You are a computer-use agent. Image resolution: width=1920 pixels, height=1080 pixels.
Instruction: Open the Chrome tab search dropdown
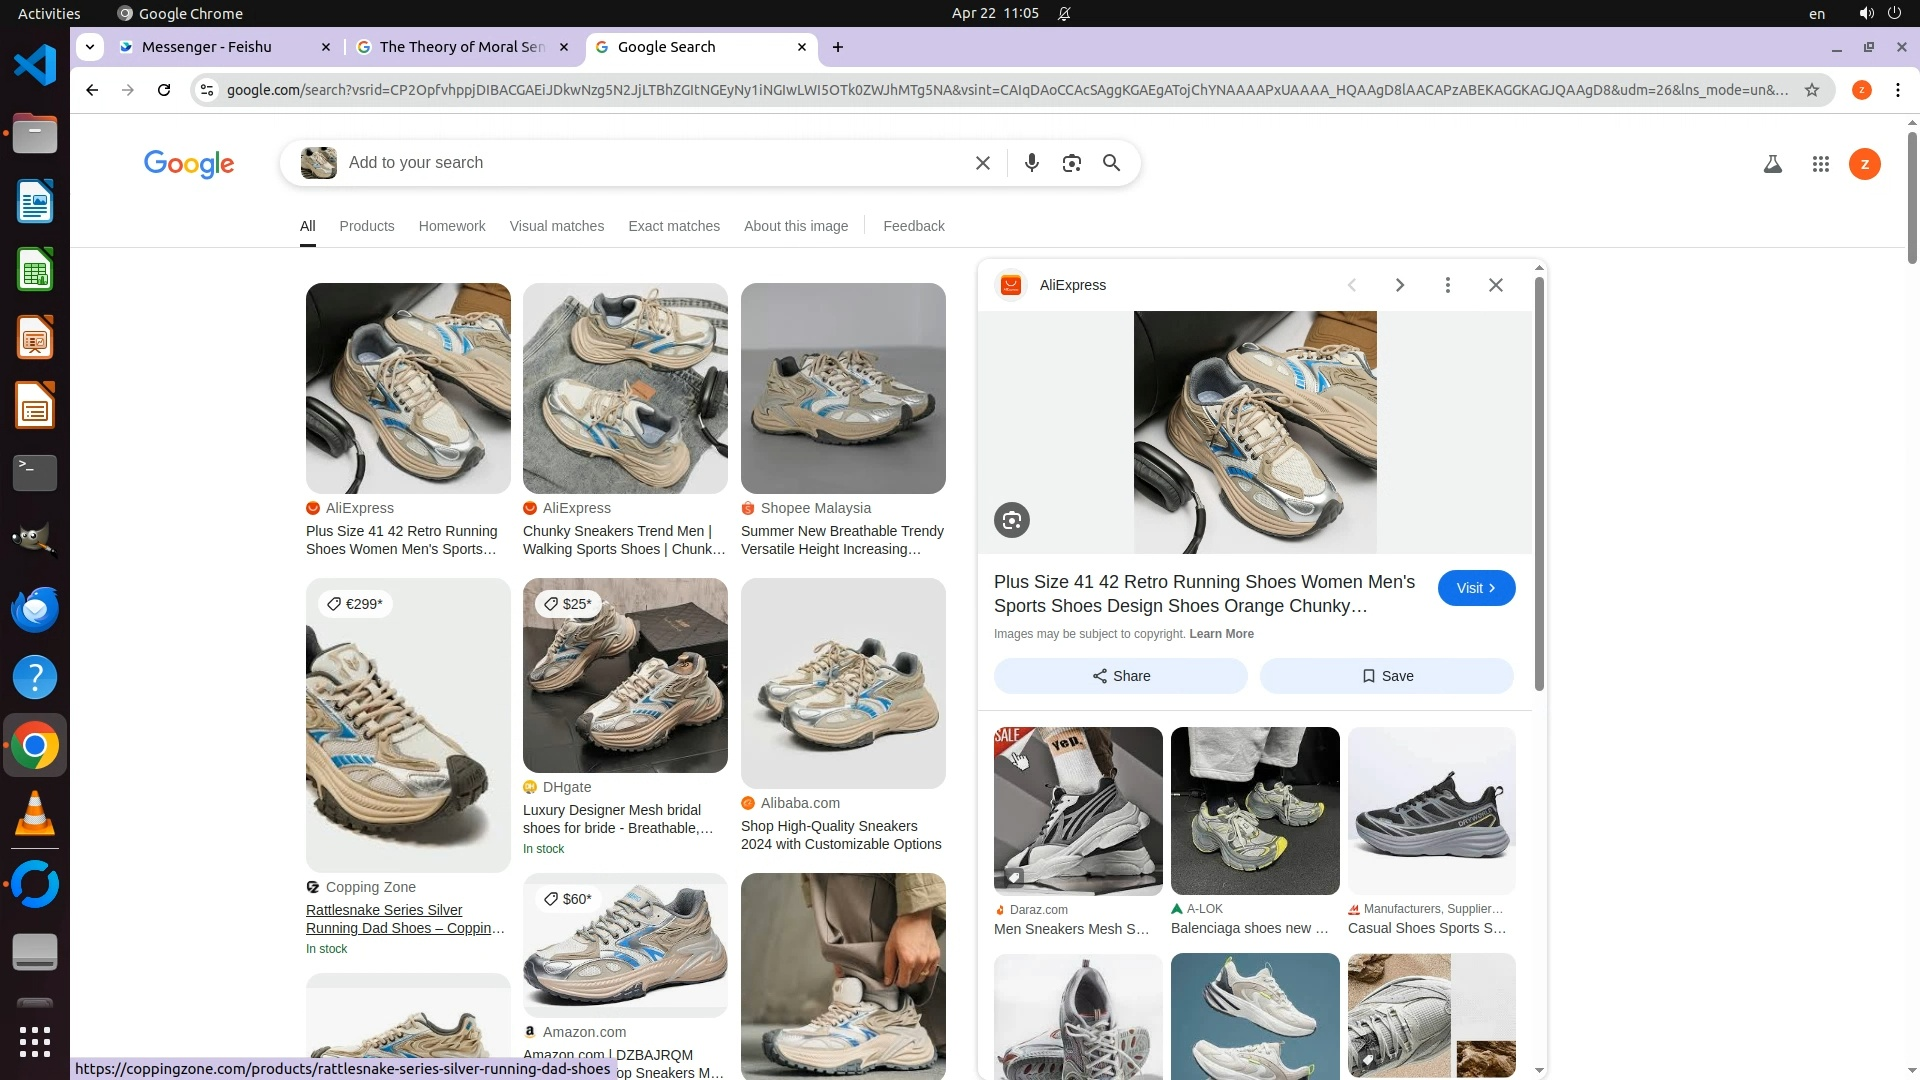point(90,47)
